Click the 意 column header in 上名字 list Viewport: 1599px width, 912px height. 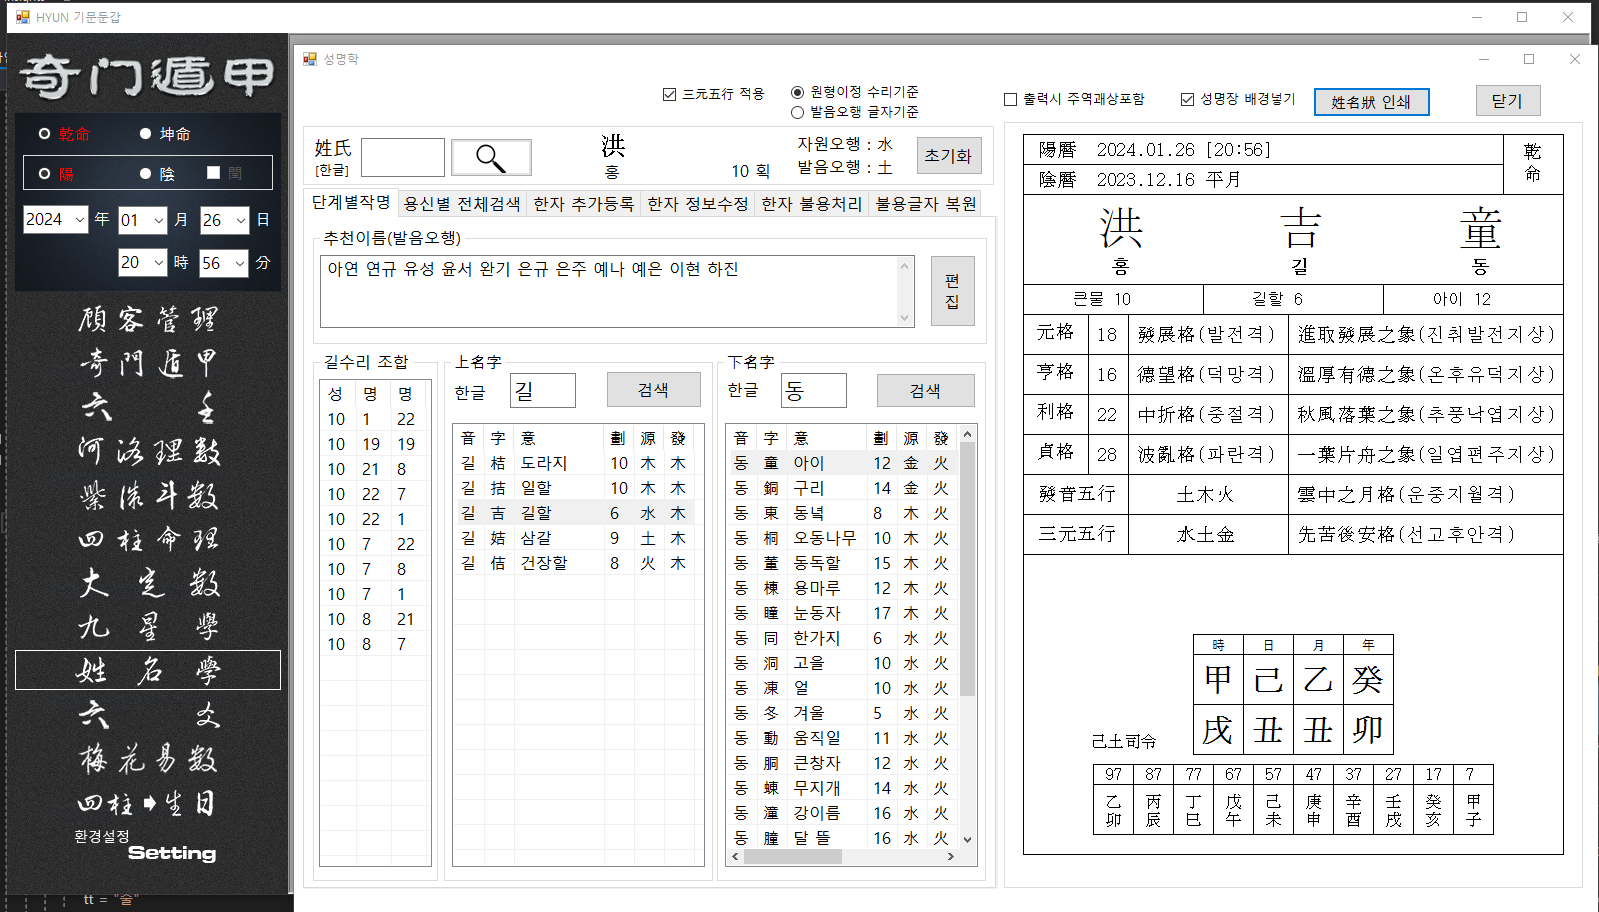click(x=560, y=438)
